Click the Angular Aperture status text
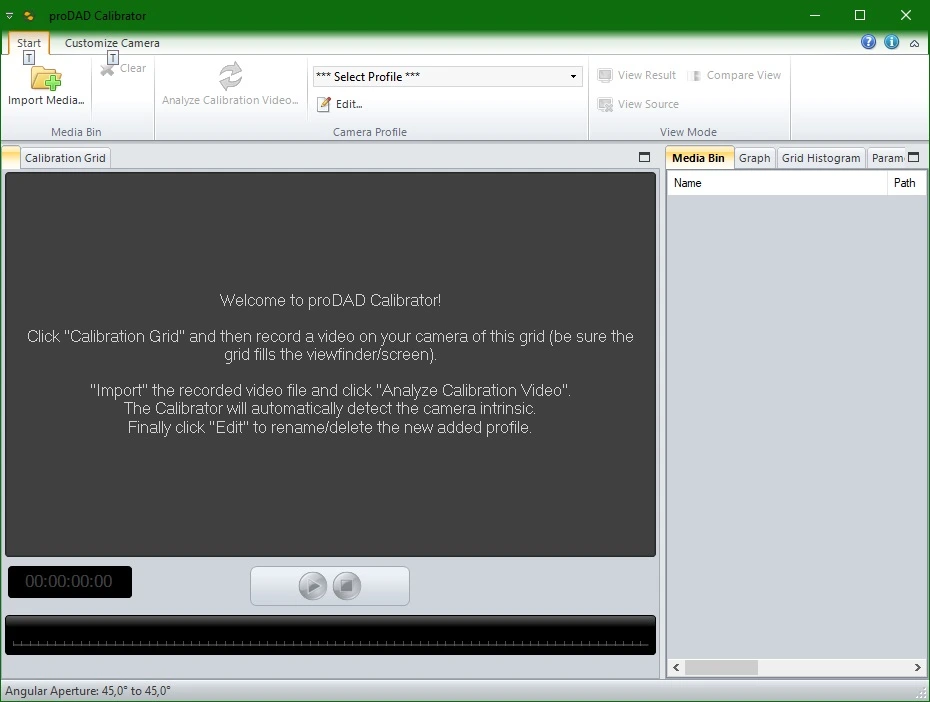This screenshot has width=930, height=702. tap(88, 691)
